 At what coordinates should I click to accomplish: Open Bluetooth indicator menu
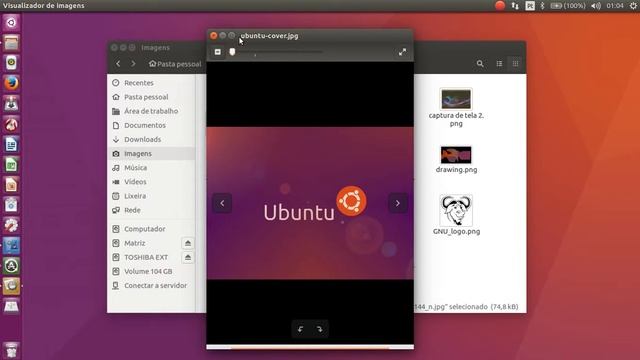tap(542, 5)
